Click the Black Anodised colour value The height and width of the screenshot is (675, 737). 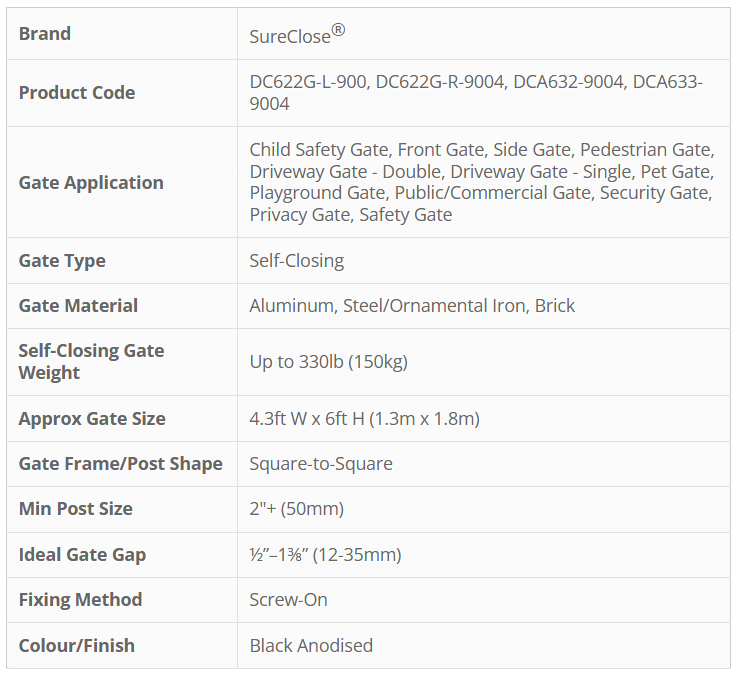pos(311,645)
